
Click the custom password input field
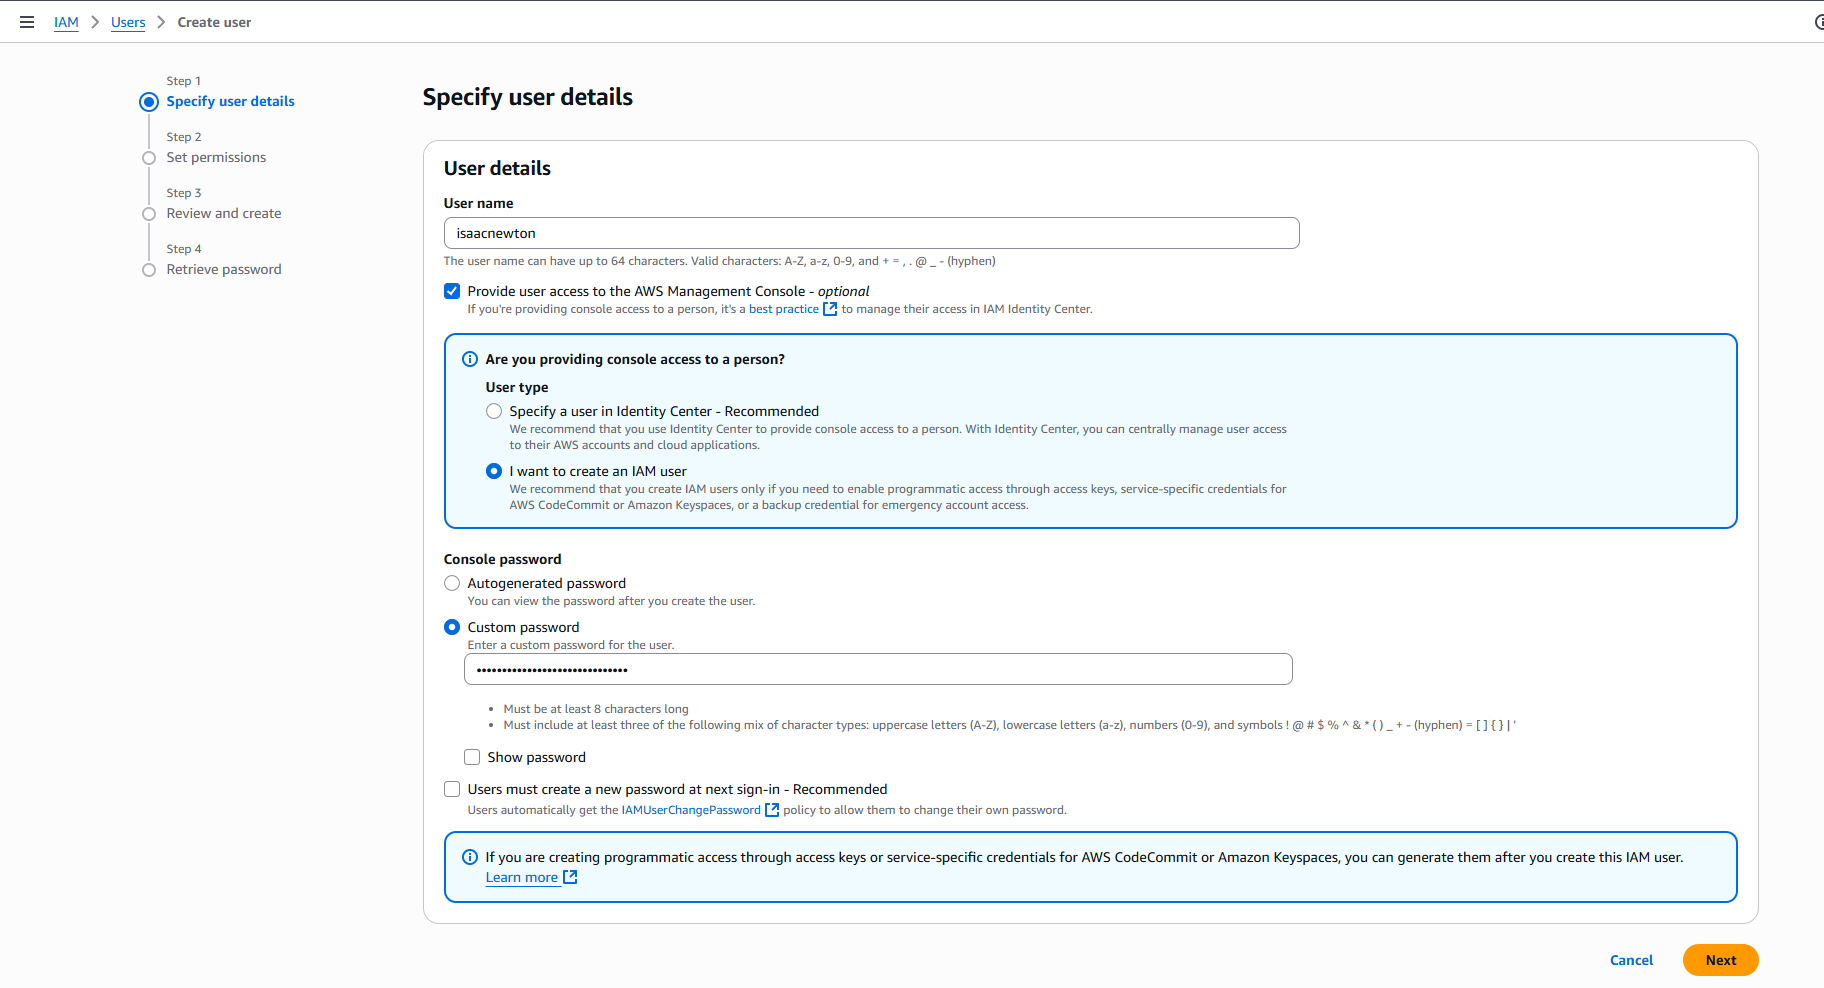pyautogui.click(x=878, y=669)
